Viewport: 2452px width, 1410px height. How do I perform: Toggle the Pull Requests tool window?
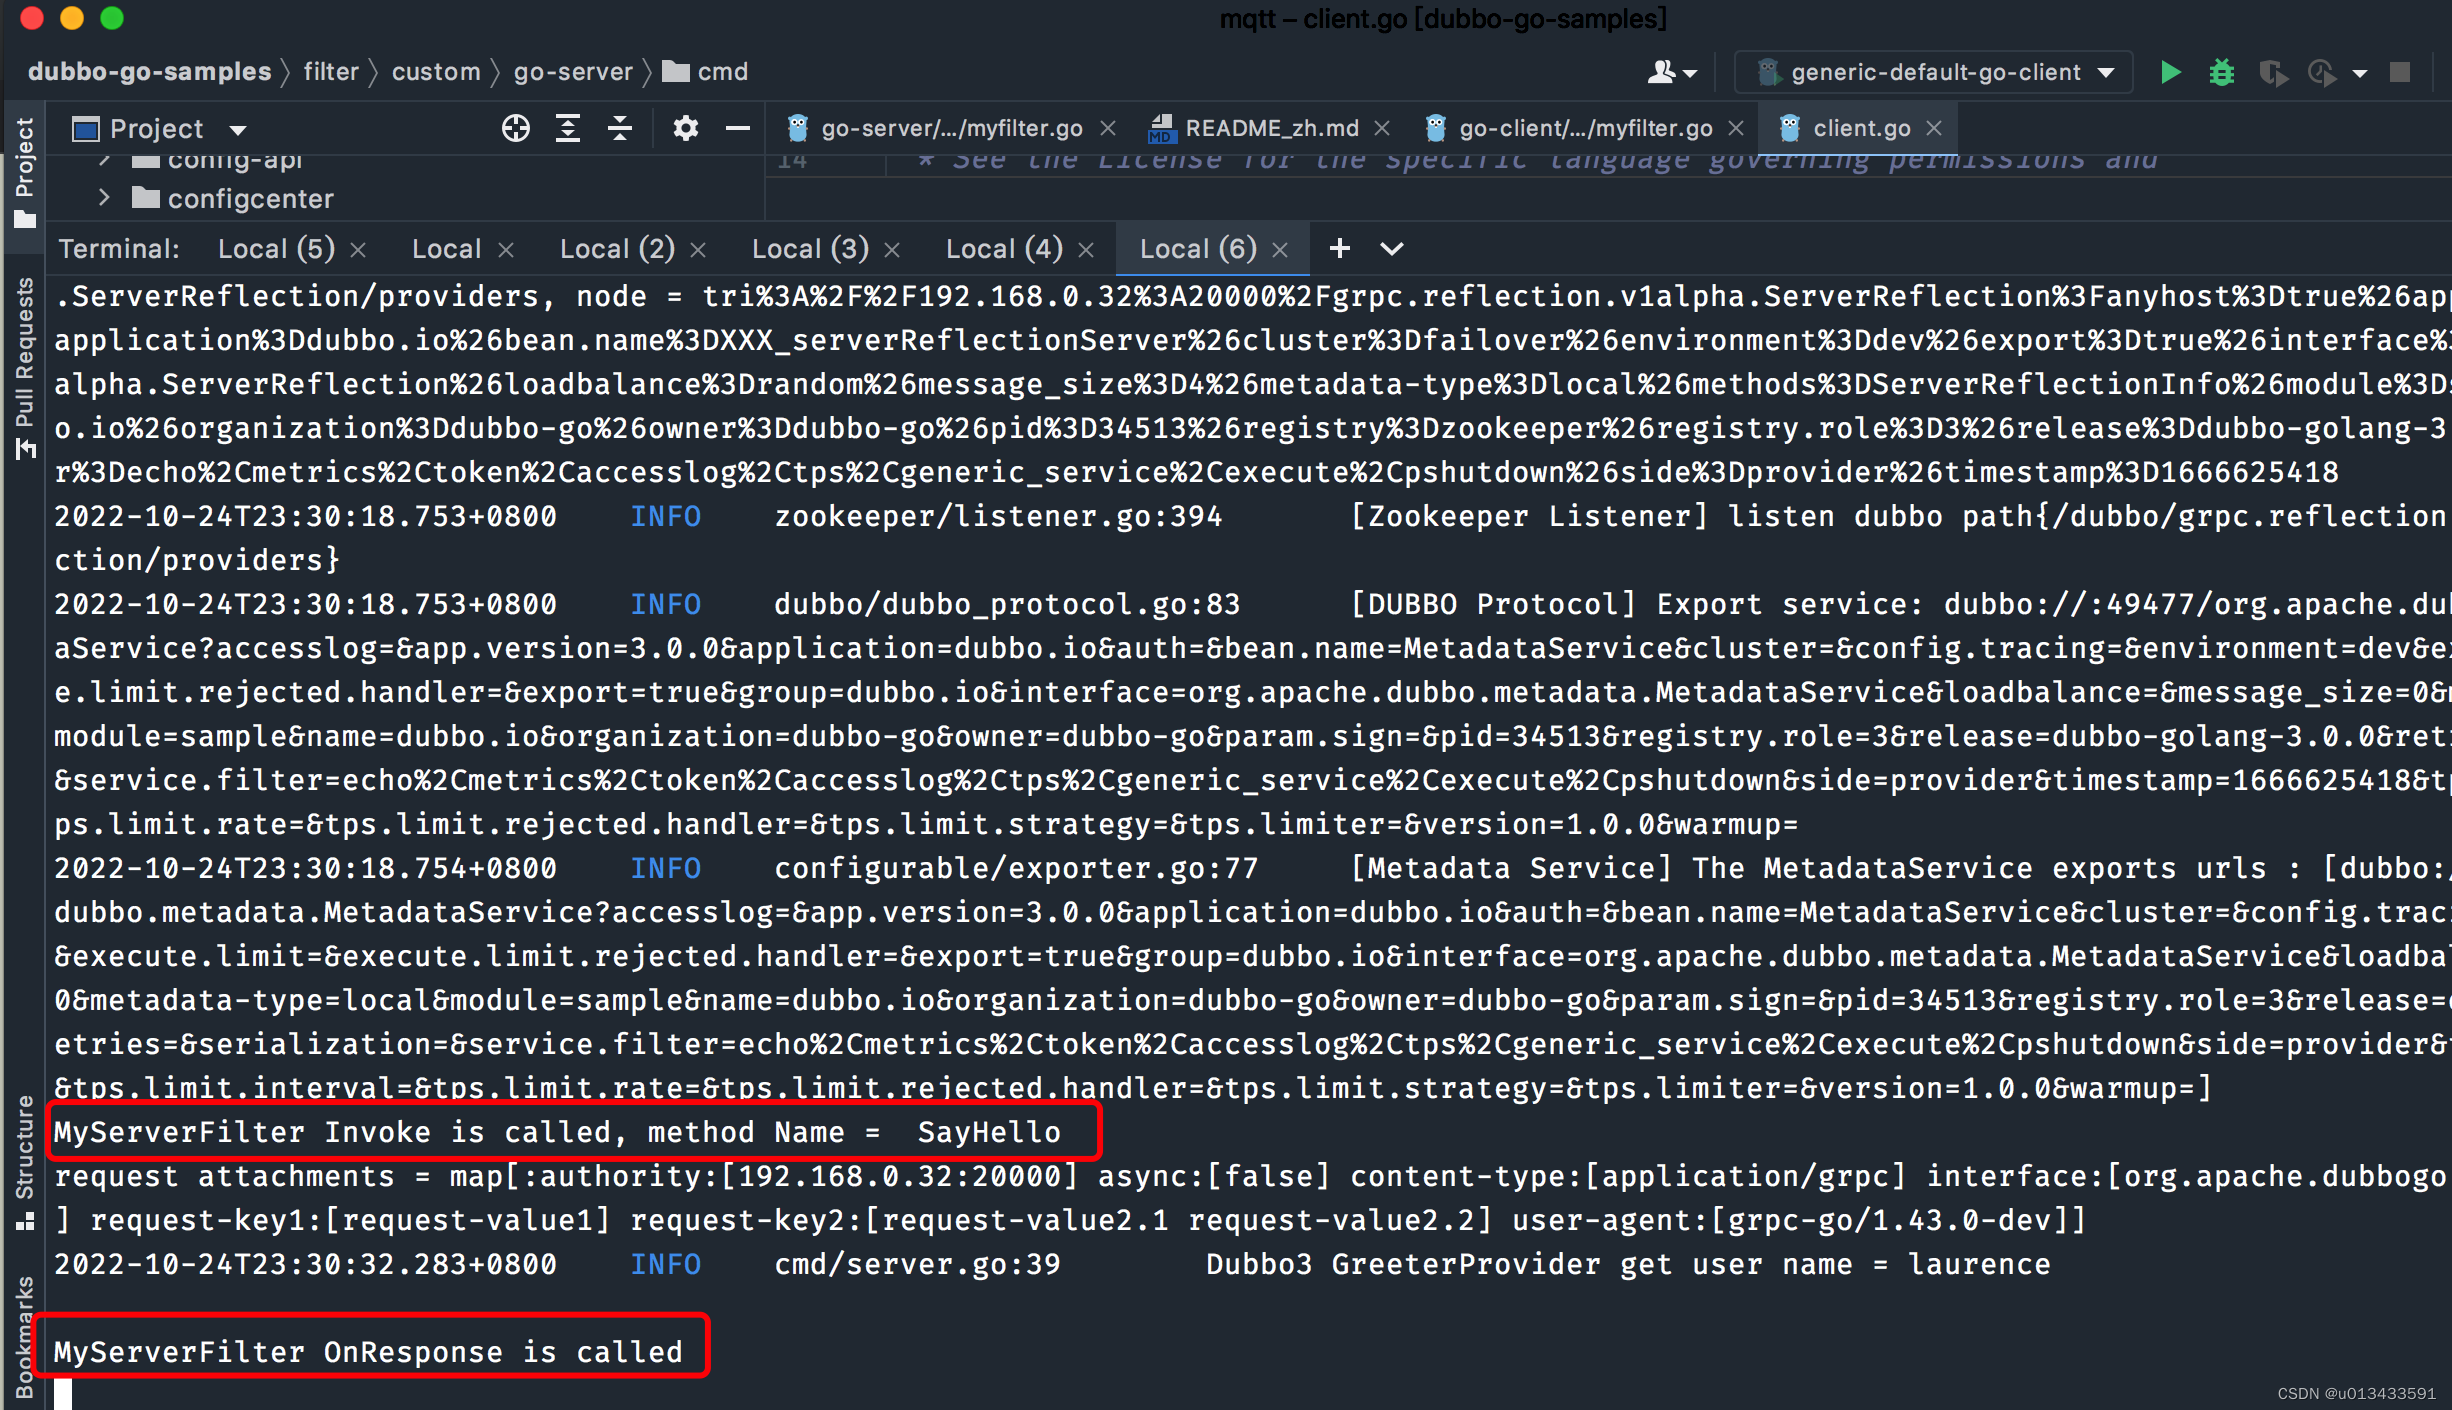pyautogui.click(x=24, y=367)
